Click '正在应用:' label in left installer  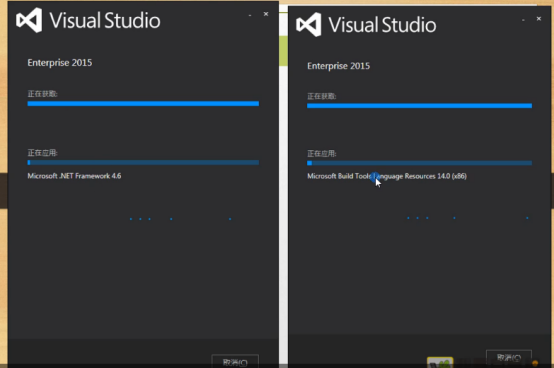42,153
